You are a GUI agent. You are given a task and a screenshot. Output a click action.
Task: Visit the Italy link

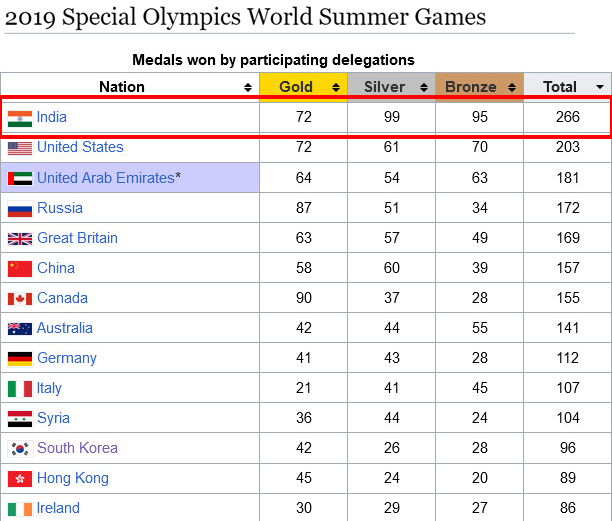pos(49,388)
